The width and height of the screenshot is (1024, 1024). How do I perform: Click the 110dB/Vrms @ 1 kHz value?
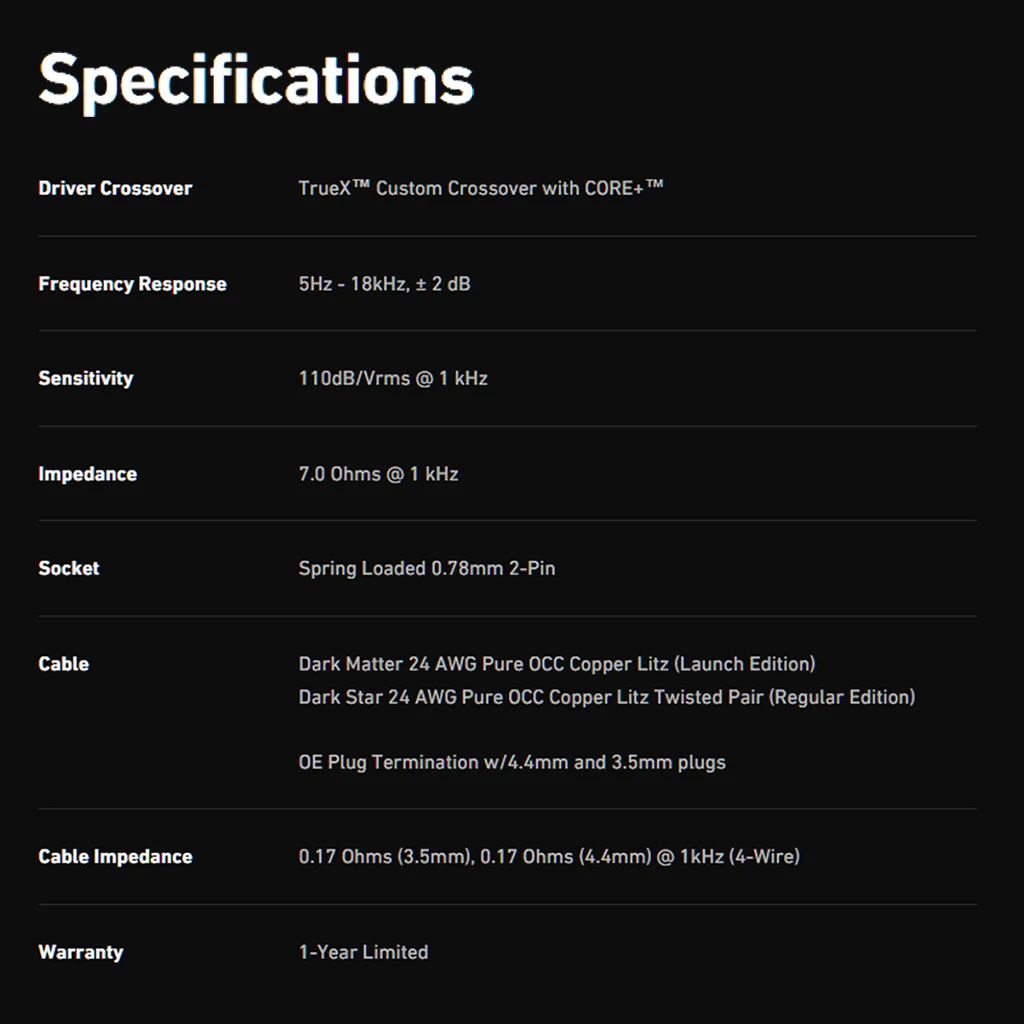(393, 379)
